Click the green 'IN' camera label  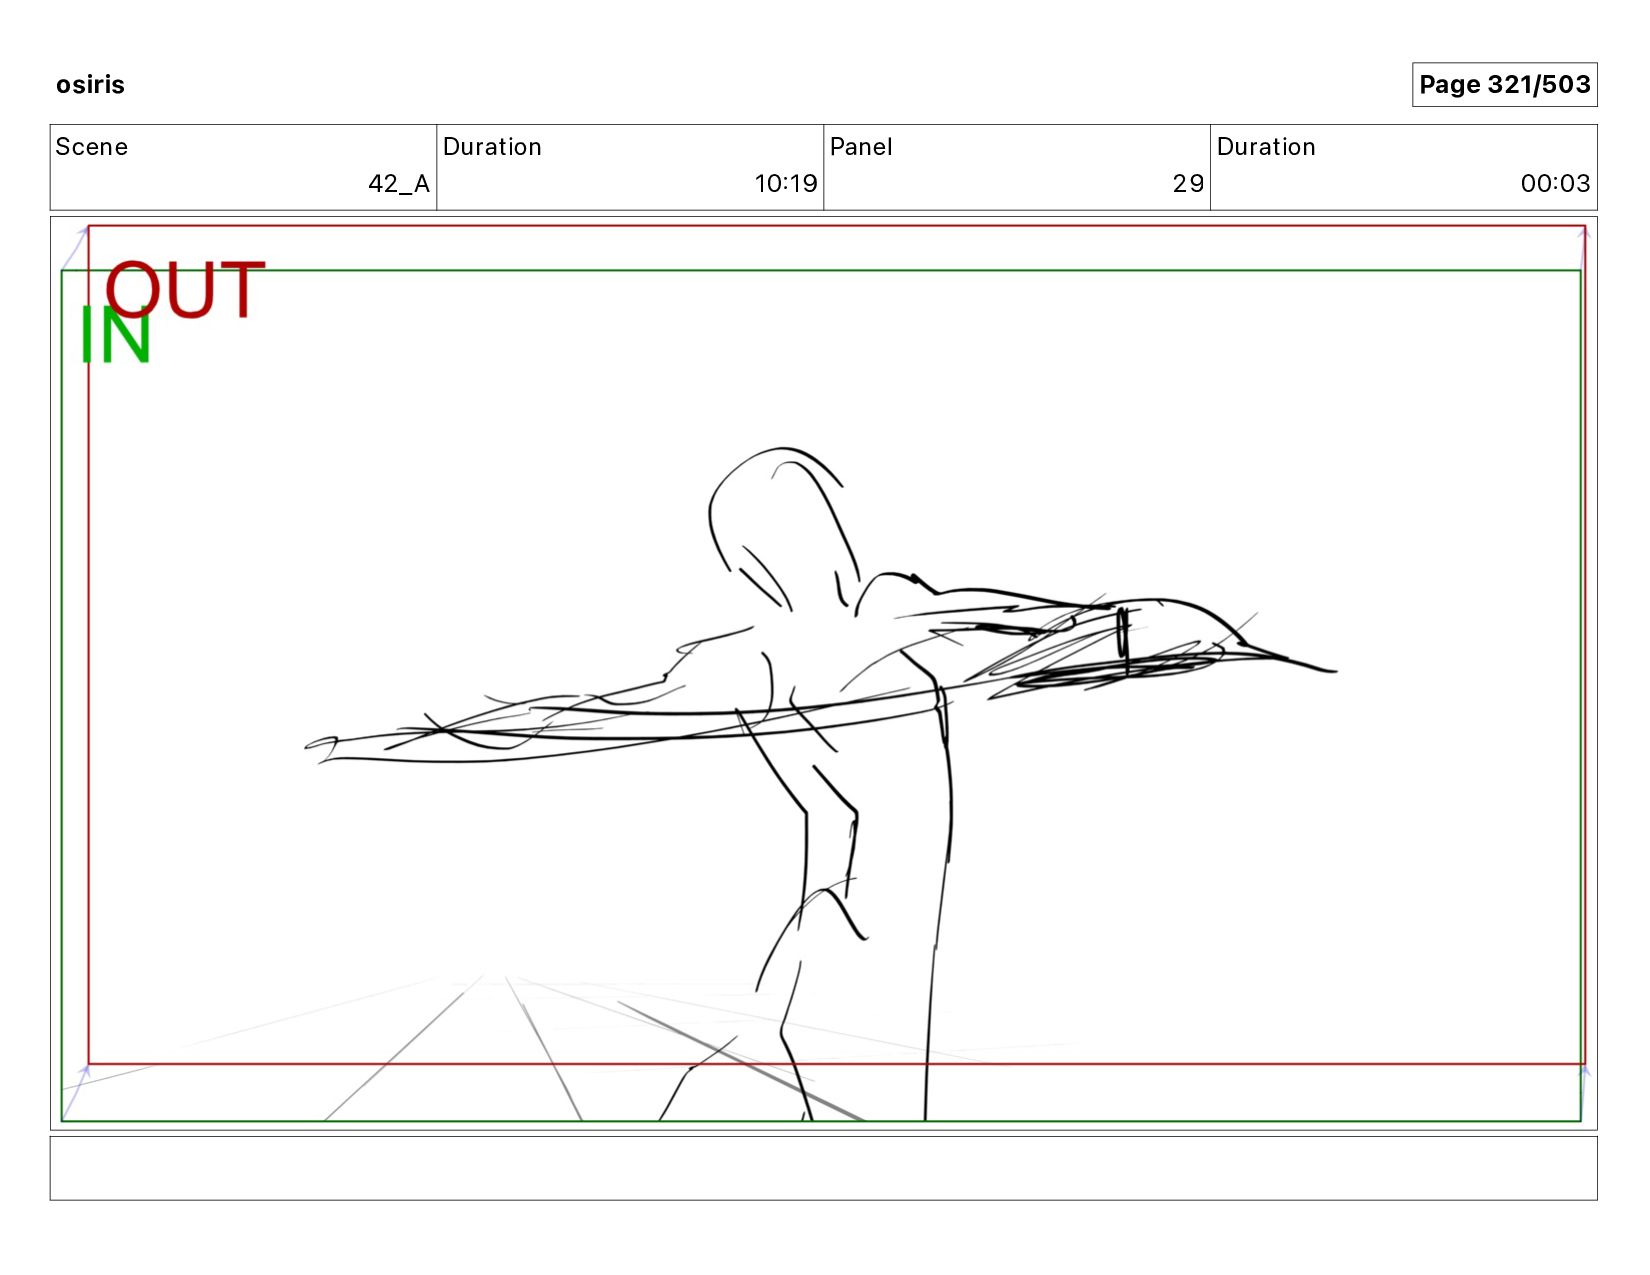(x=115, y=336)
